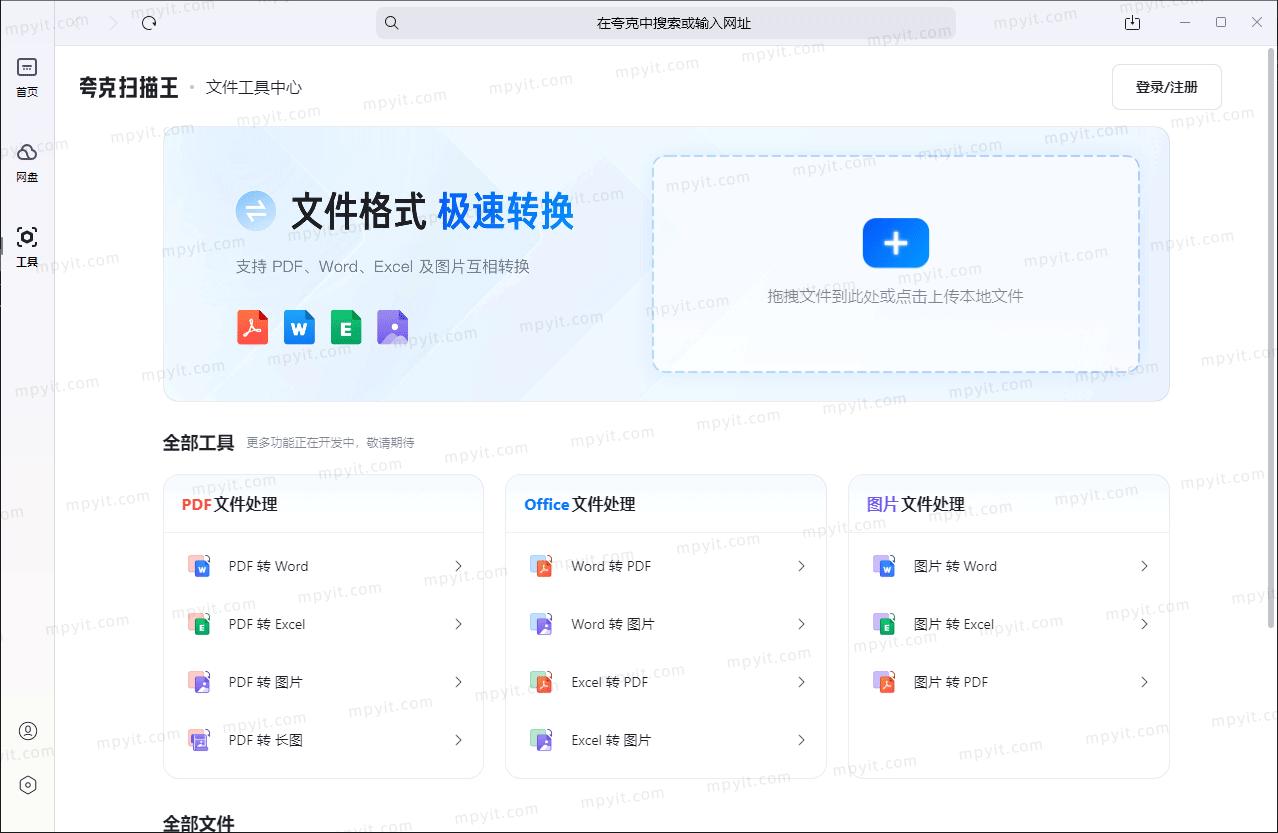Click the page refresh icon
The height and width of the screenshot is (833, 1278).
tap(149, 22)
